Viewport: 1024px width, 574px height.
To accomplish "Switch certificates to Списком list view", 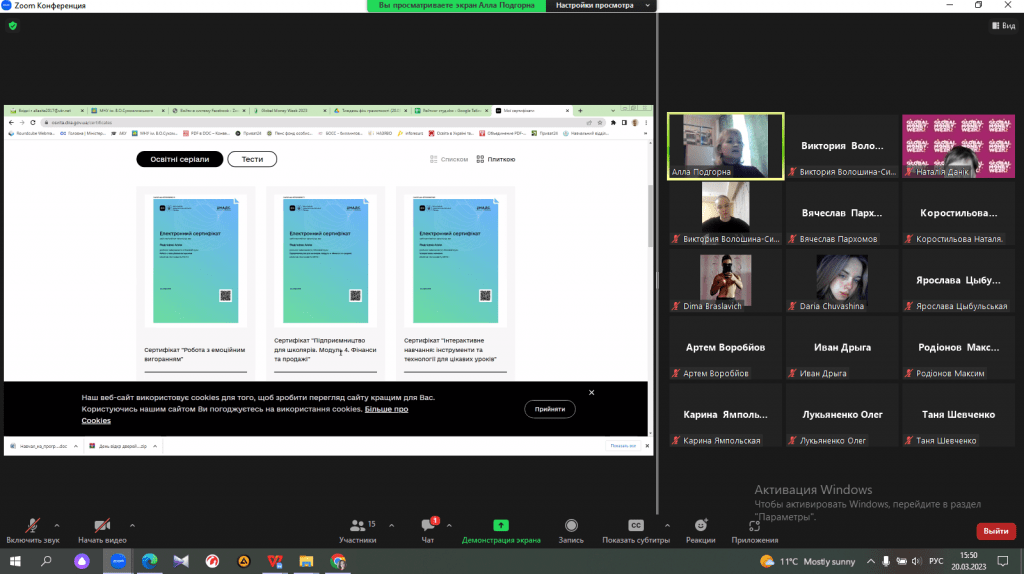I will coord(449,159).
